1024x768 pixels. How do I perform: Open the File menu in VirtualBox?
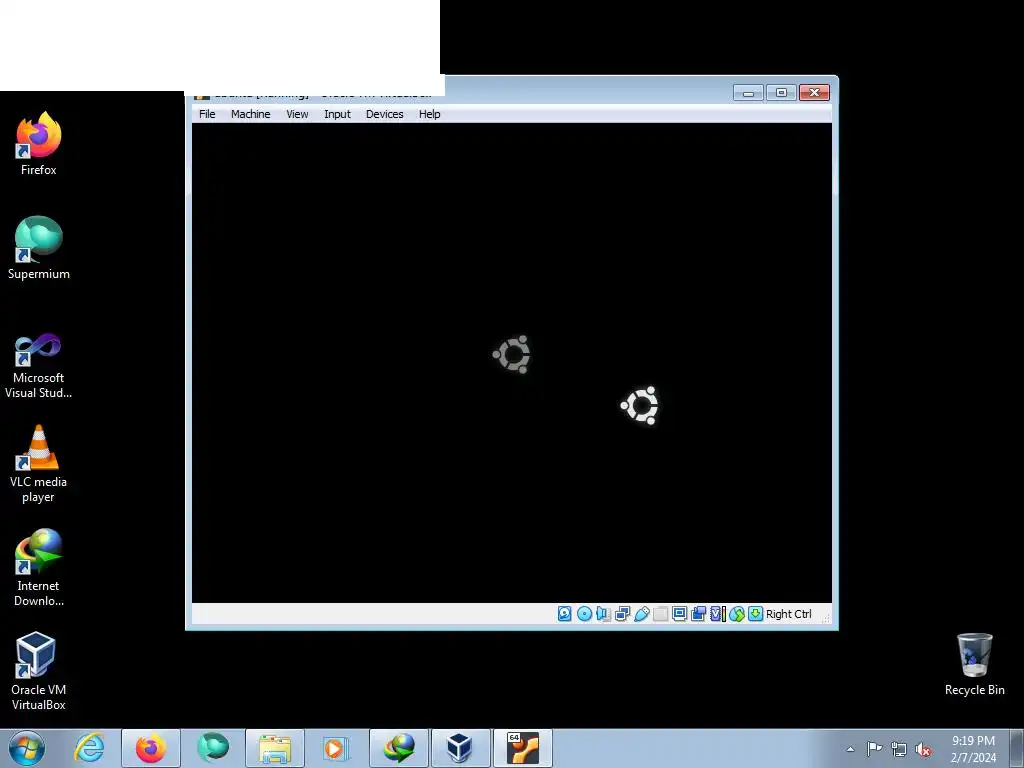pyautogui.click(x=207, y=114)
